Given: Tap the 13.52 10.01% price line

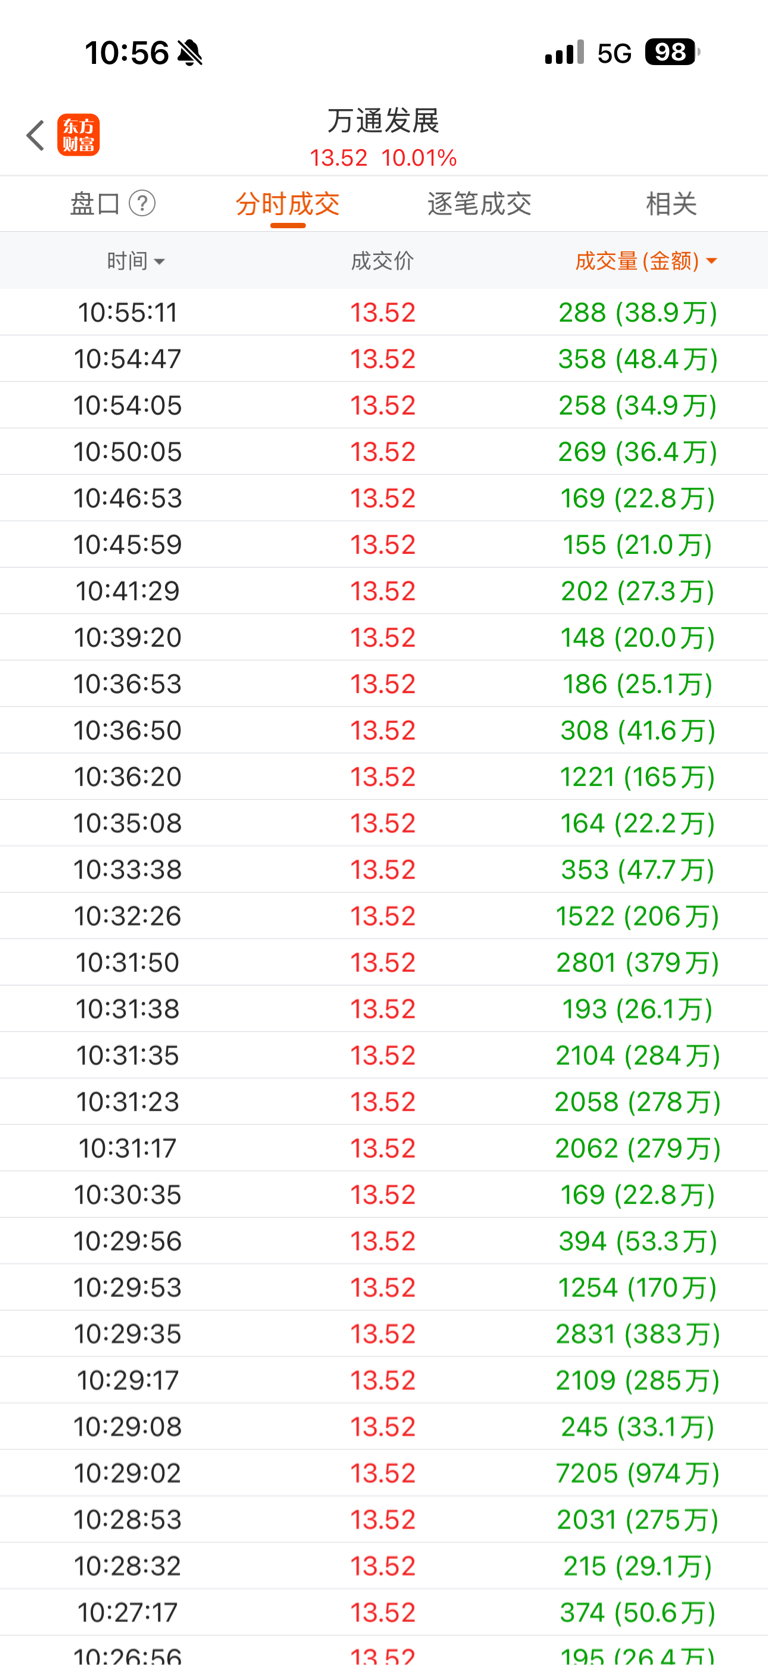Looking at the screenshot, I should 384,158.
